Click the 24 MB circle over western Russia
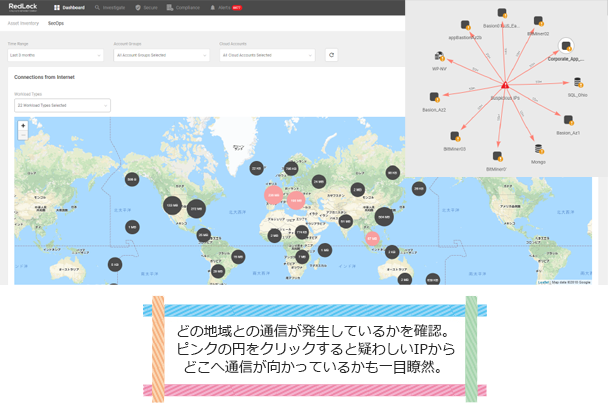 pyautogui.click(x=319, y=181)
